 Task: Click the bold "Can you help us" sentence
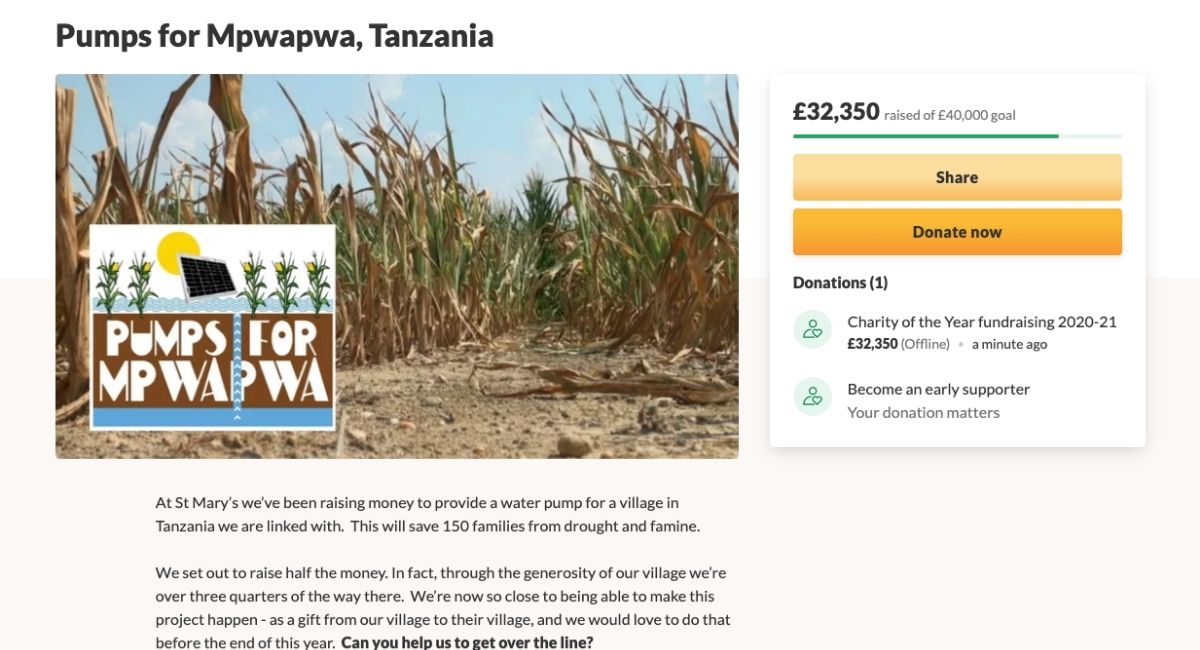[467, 642]
